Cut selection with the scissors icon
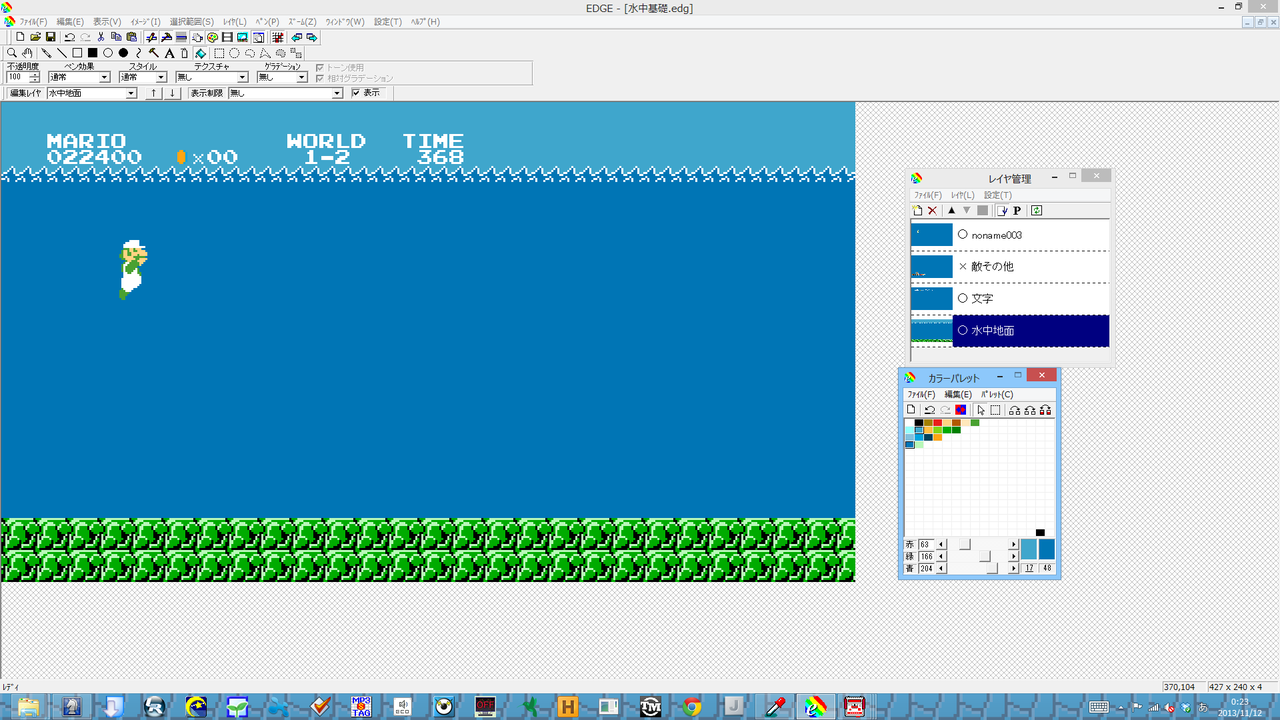Viewport: 1280px width, 720px height. (101, 37)
